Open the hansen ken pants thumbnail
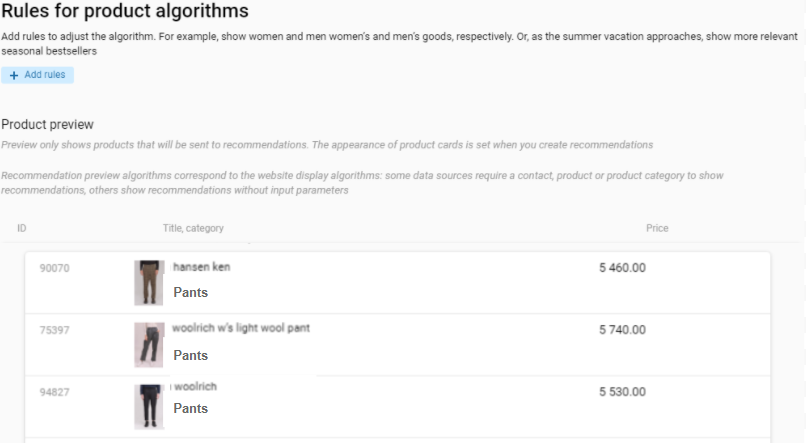This screenshot has height=443, width=806. pos(149,283)
